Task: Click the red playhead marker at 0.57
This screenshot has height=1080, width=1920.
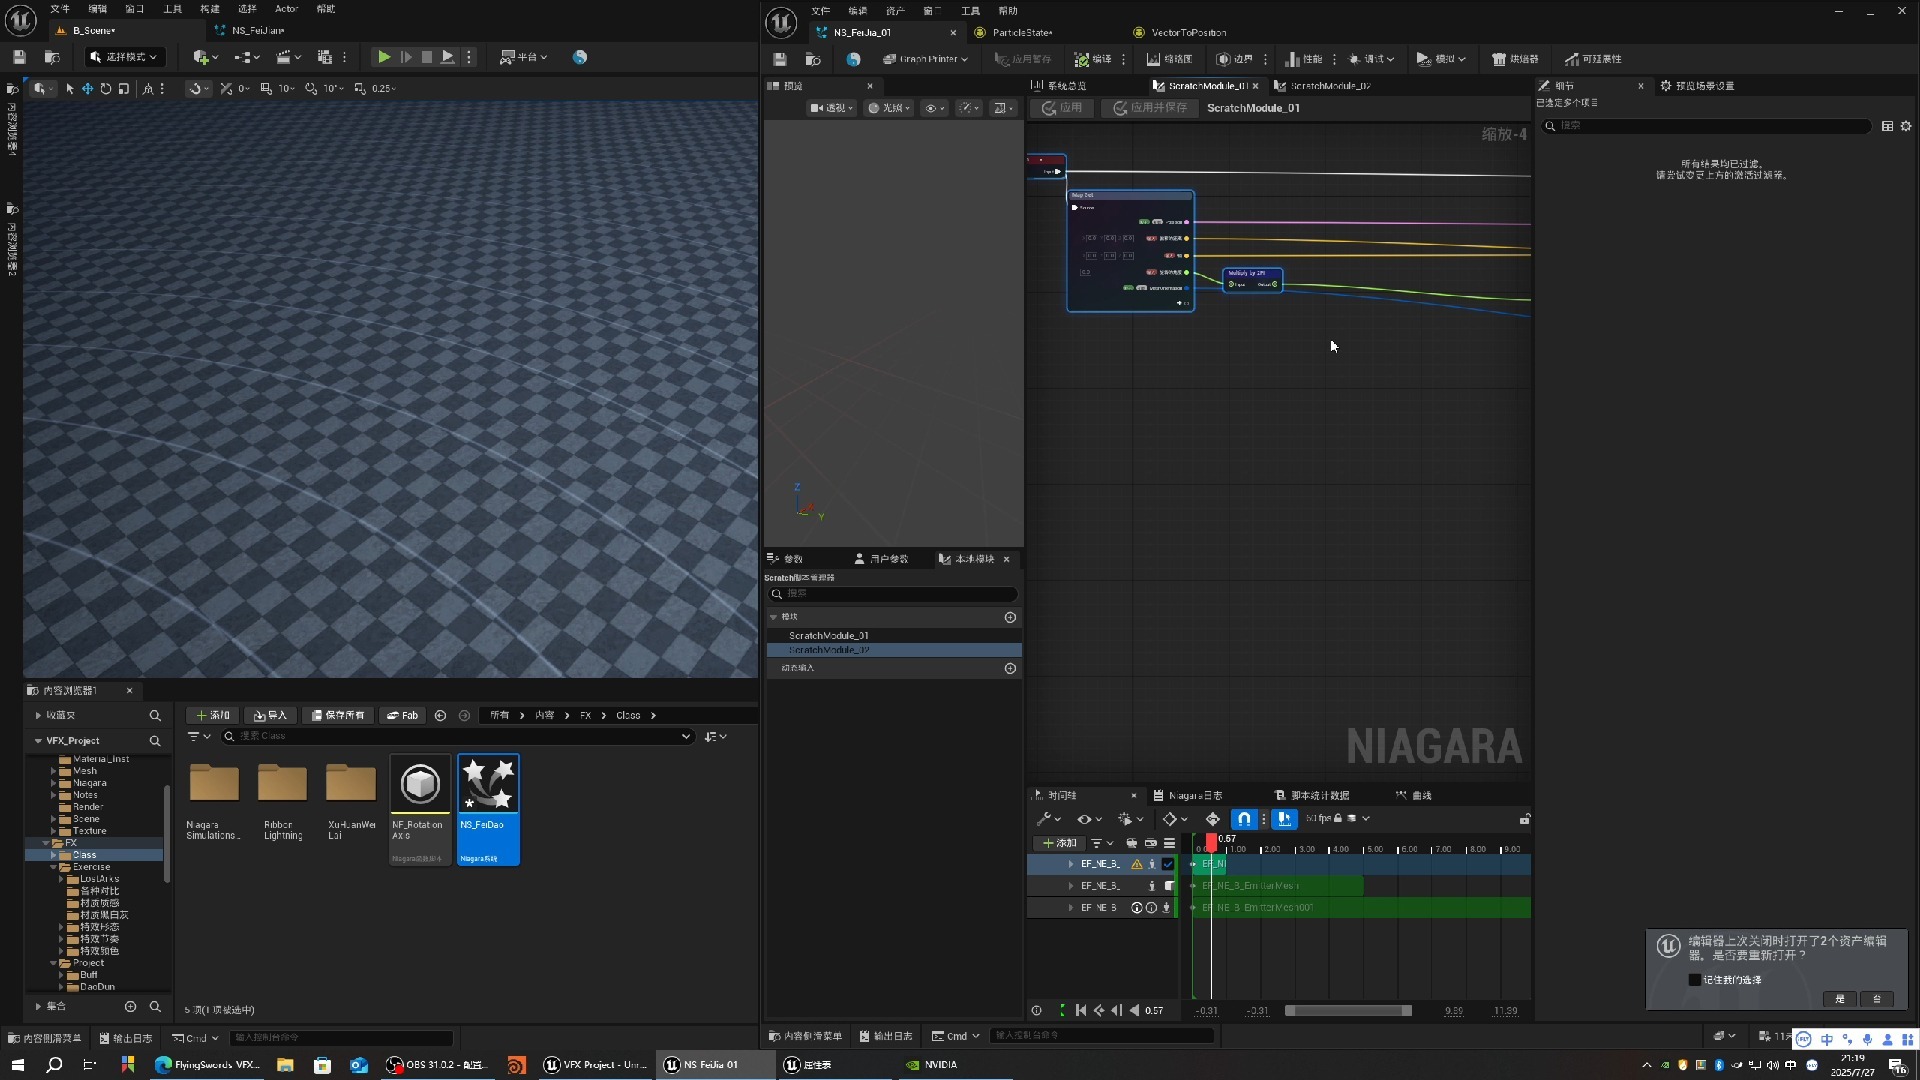Action: pyautogui.click(x=1212, y=842)
